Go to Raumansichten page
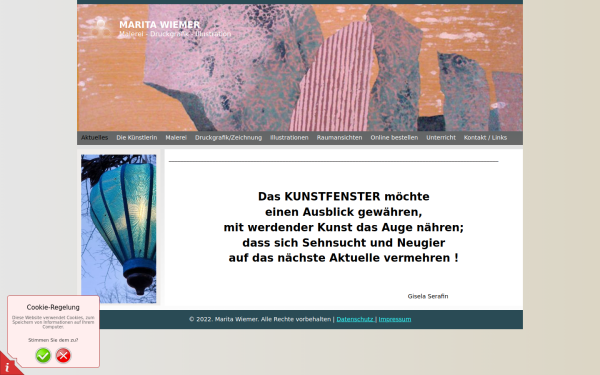This screenshot has height=375, width=600. (x=339, y=138)
